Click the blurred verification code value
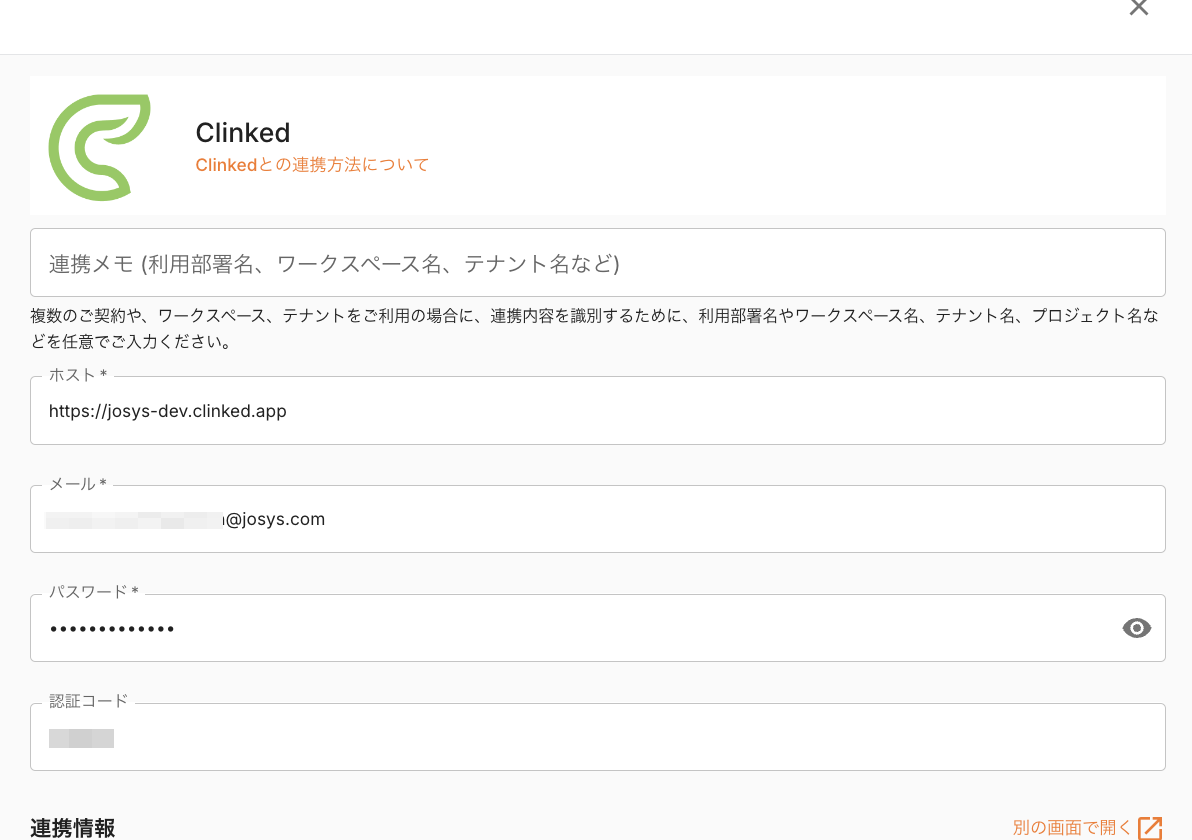Screen dimensions: 1192x840 tap(82, 739)
